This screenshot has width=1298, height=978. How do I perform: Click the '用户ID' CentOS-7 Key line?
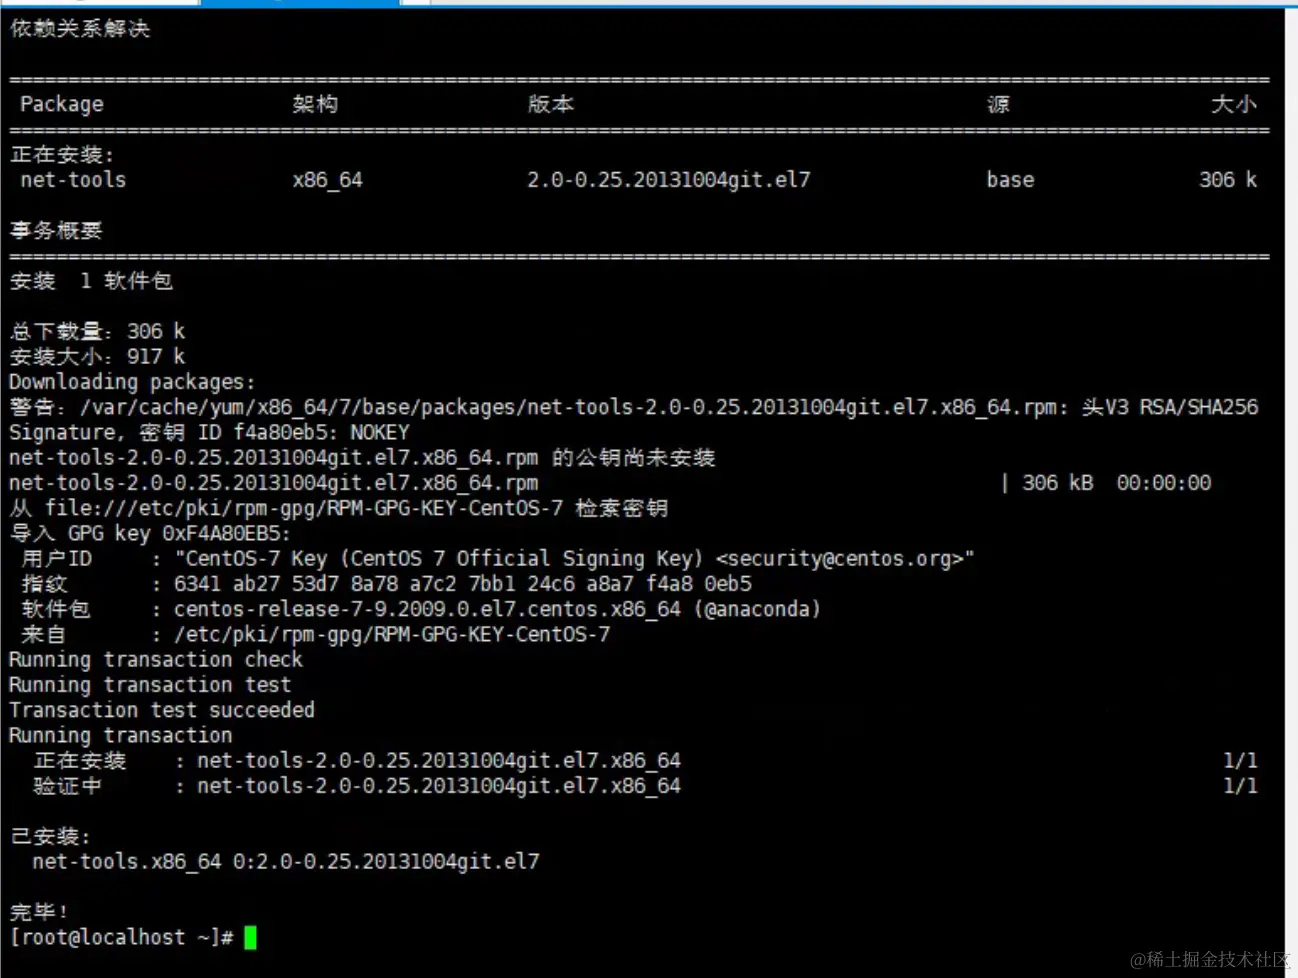tap(497, 559)
